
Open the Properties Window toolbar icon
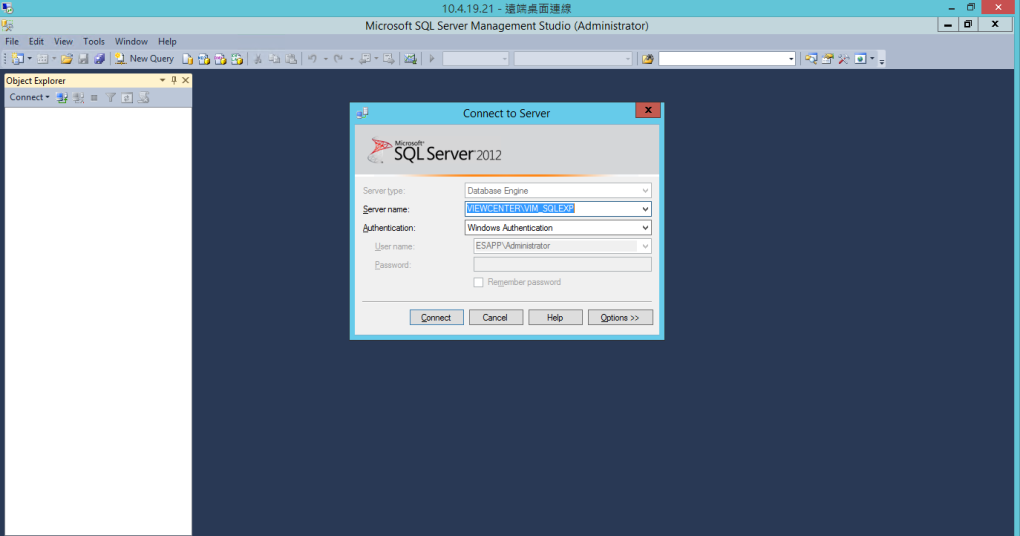coord(827,59)
